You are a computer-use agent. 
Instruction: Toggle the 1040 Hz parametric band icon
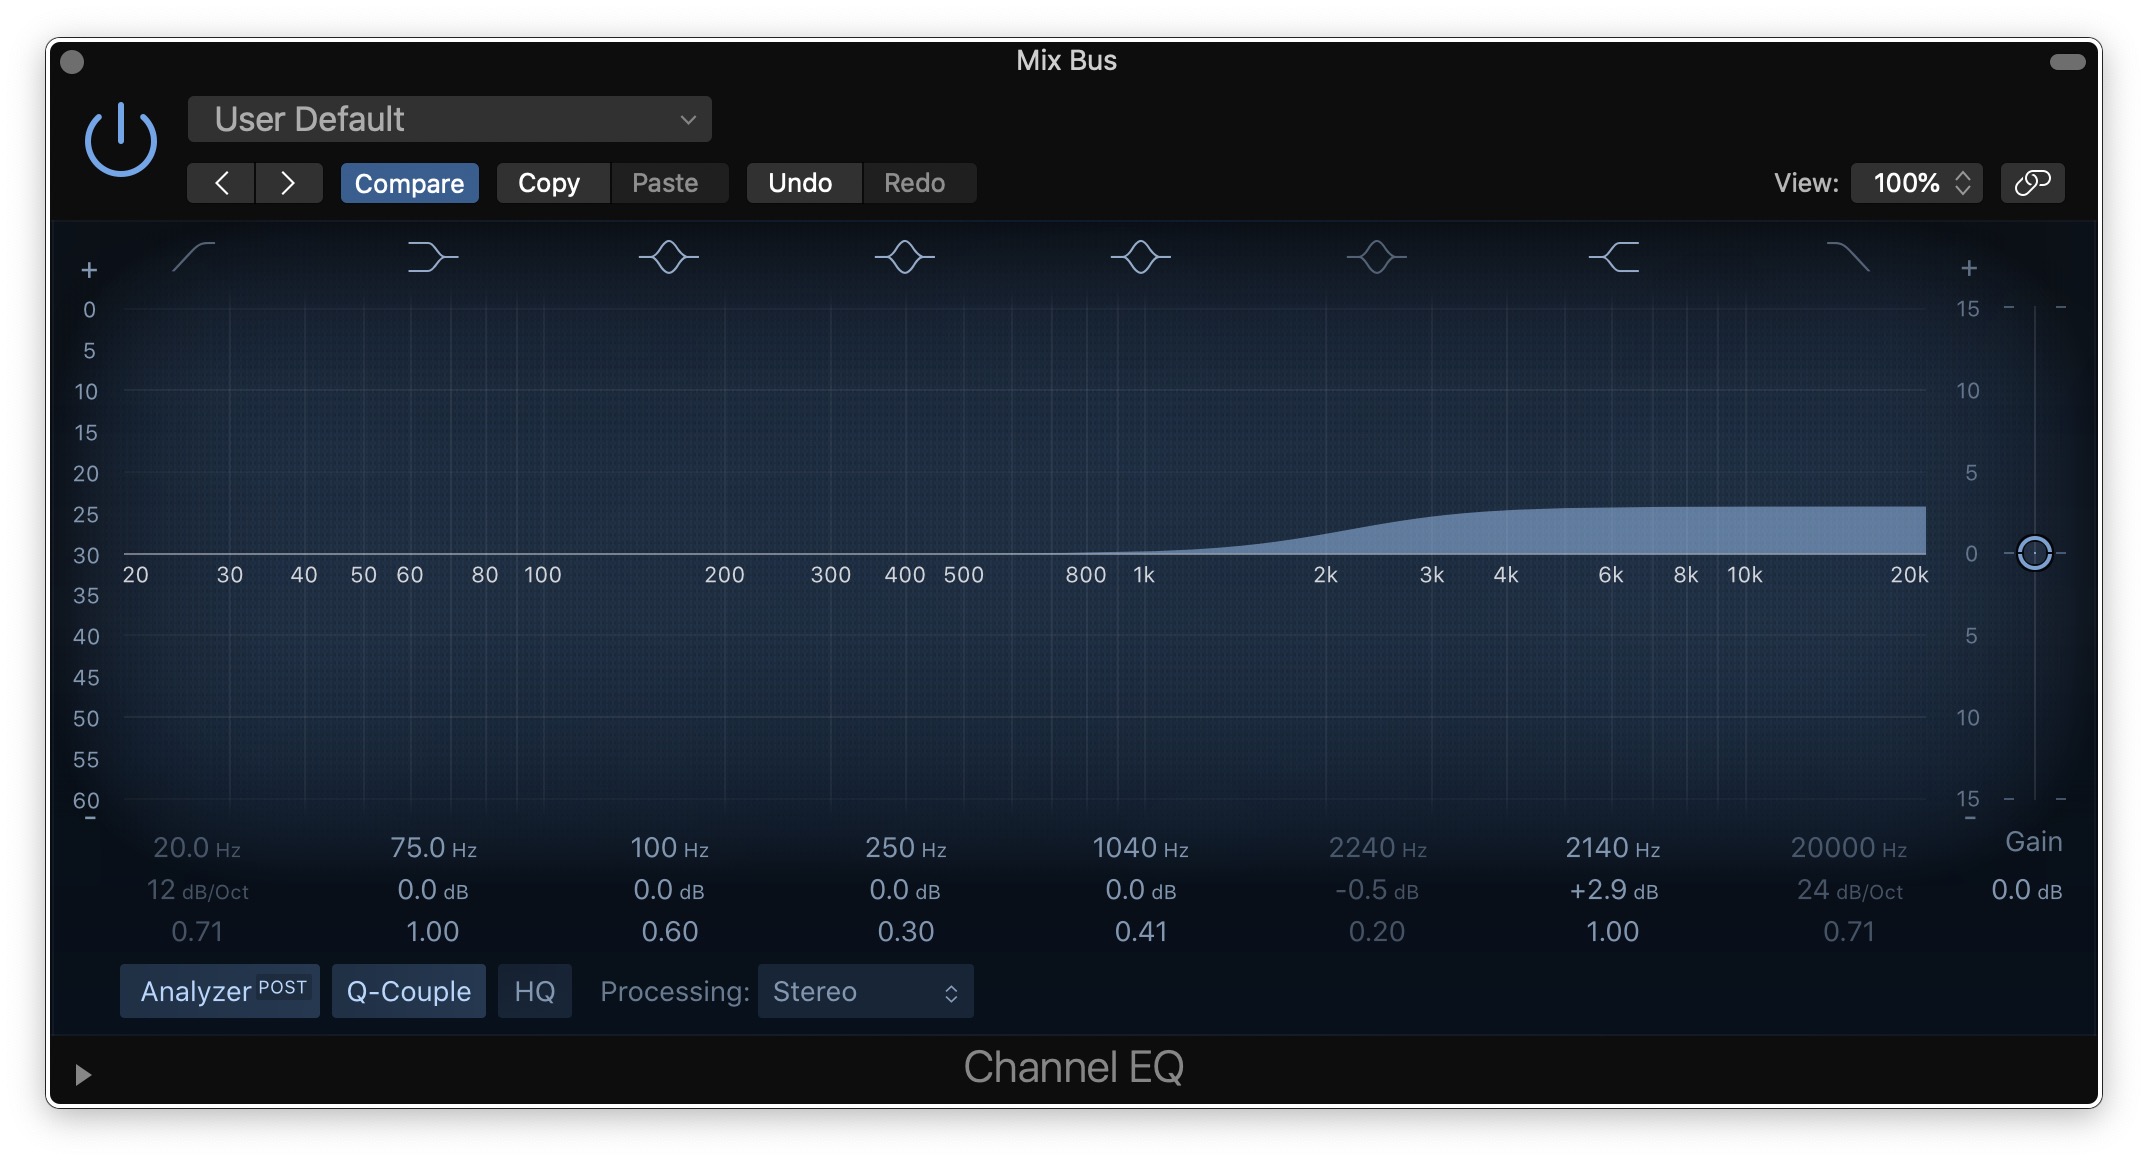(x=1140, y=257)
